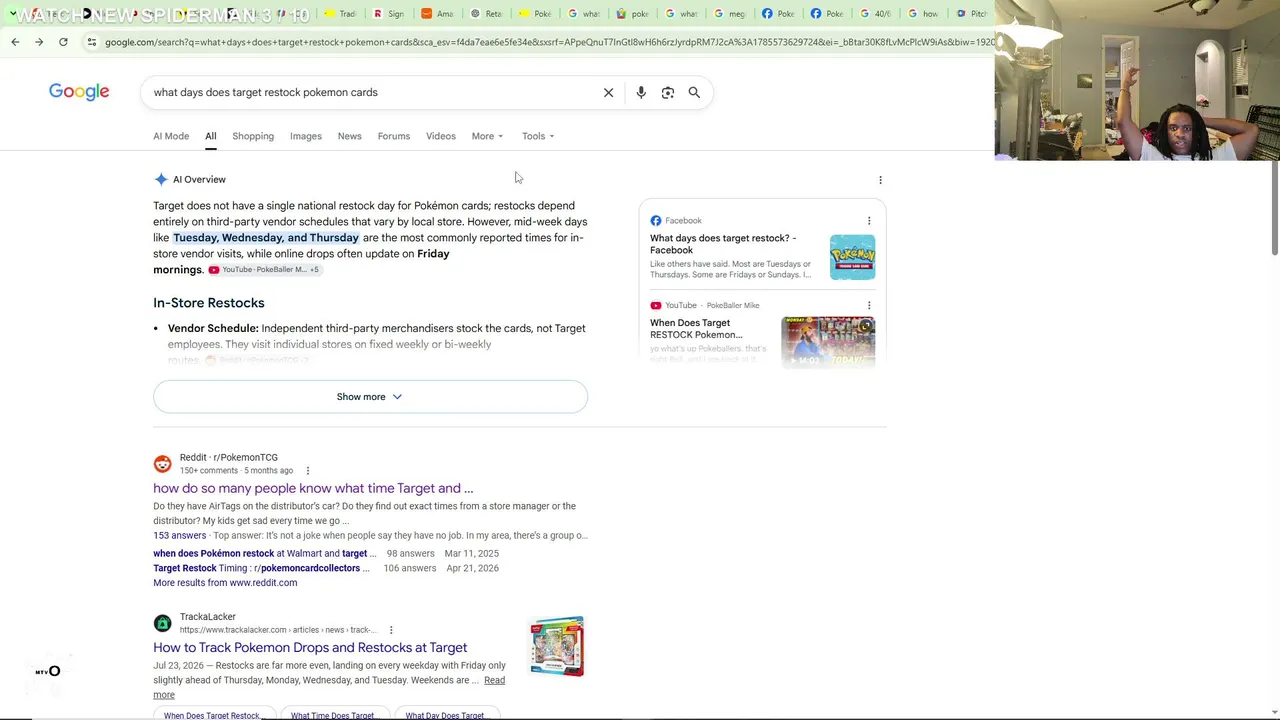Open "When Does Target RESTOCK Pokemon" YouTube link
This screenshot has height=720, width=1280.
(697, 329)
